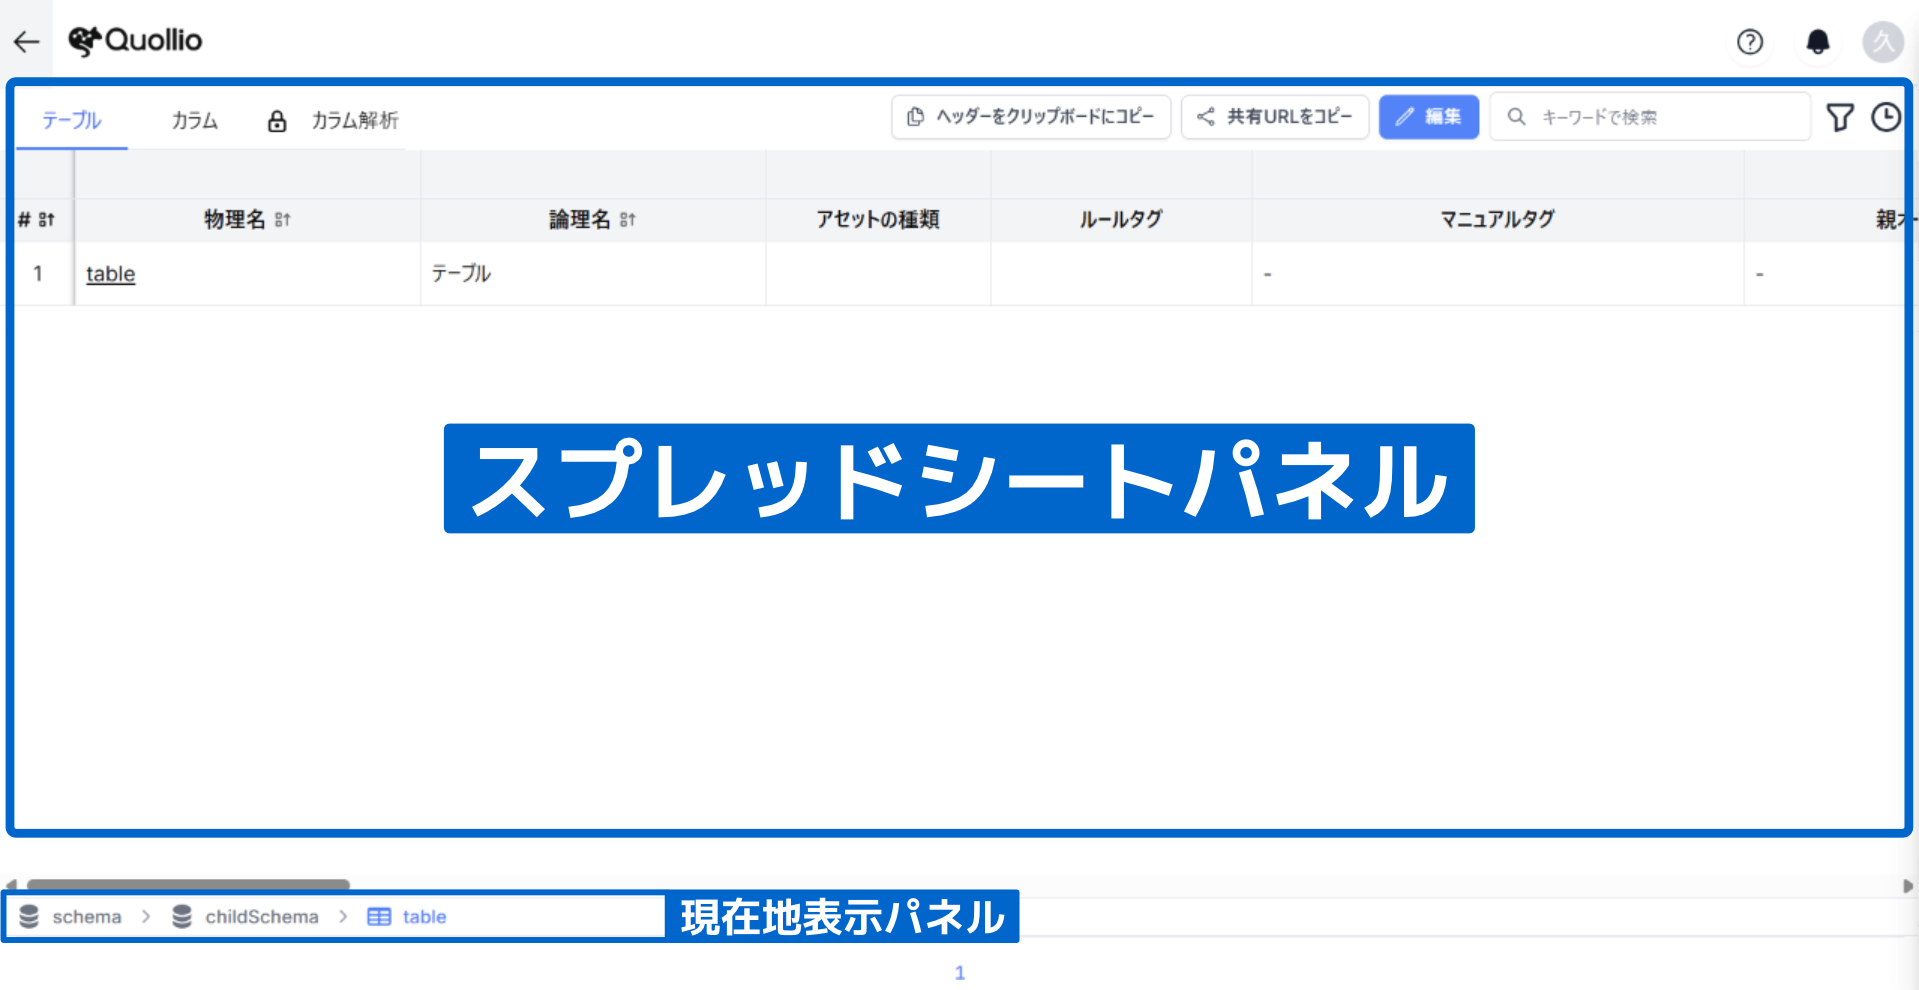Click 共有URLをコピー button

[x=1275, y=117]
